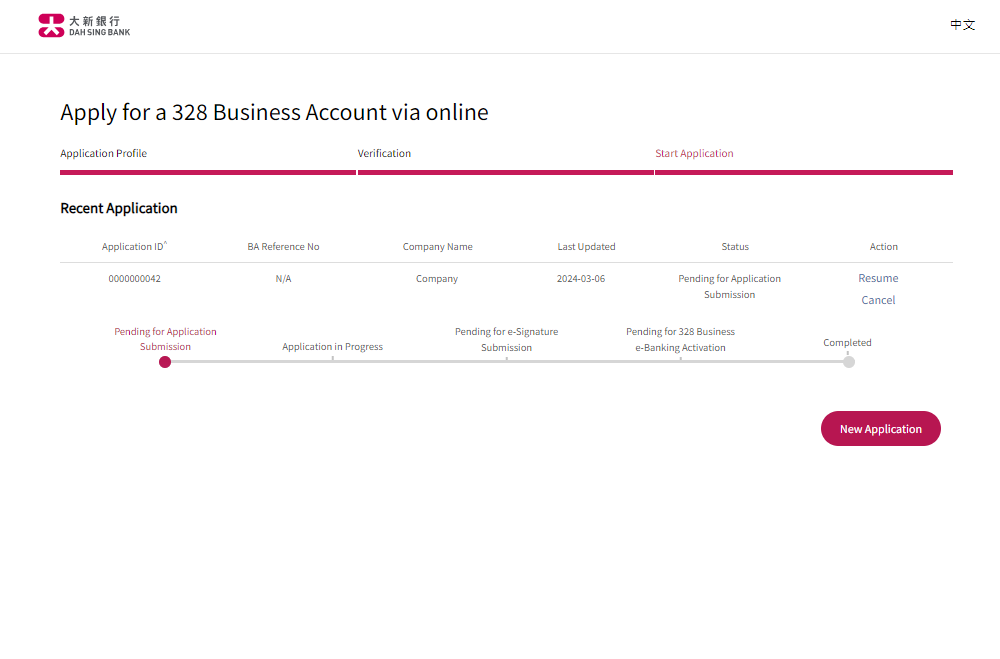Click the red Pending for Application Submission dot
The width and height of the screenshot is (1000, 659).
165,362
